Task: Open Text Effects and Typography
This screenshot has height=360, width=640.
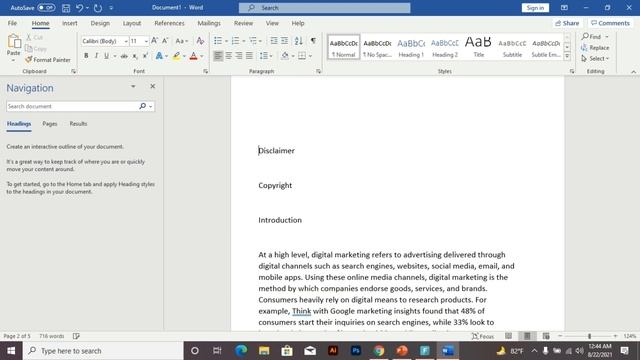Action: pyautogui.click(x=159, y=56)
